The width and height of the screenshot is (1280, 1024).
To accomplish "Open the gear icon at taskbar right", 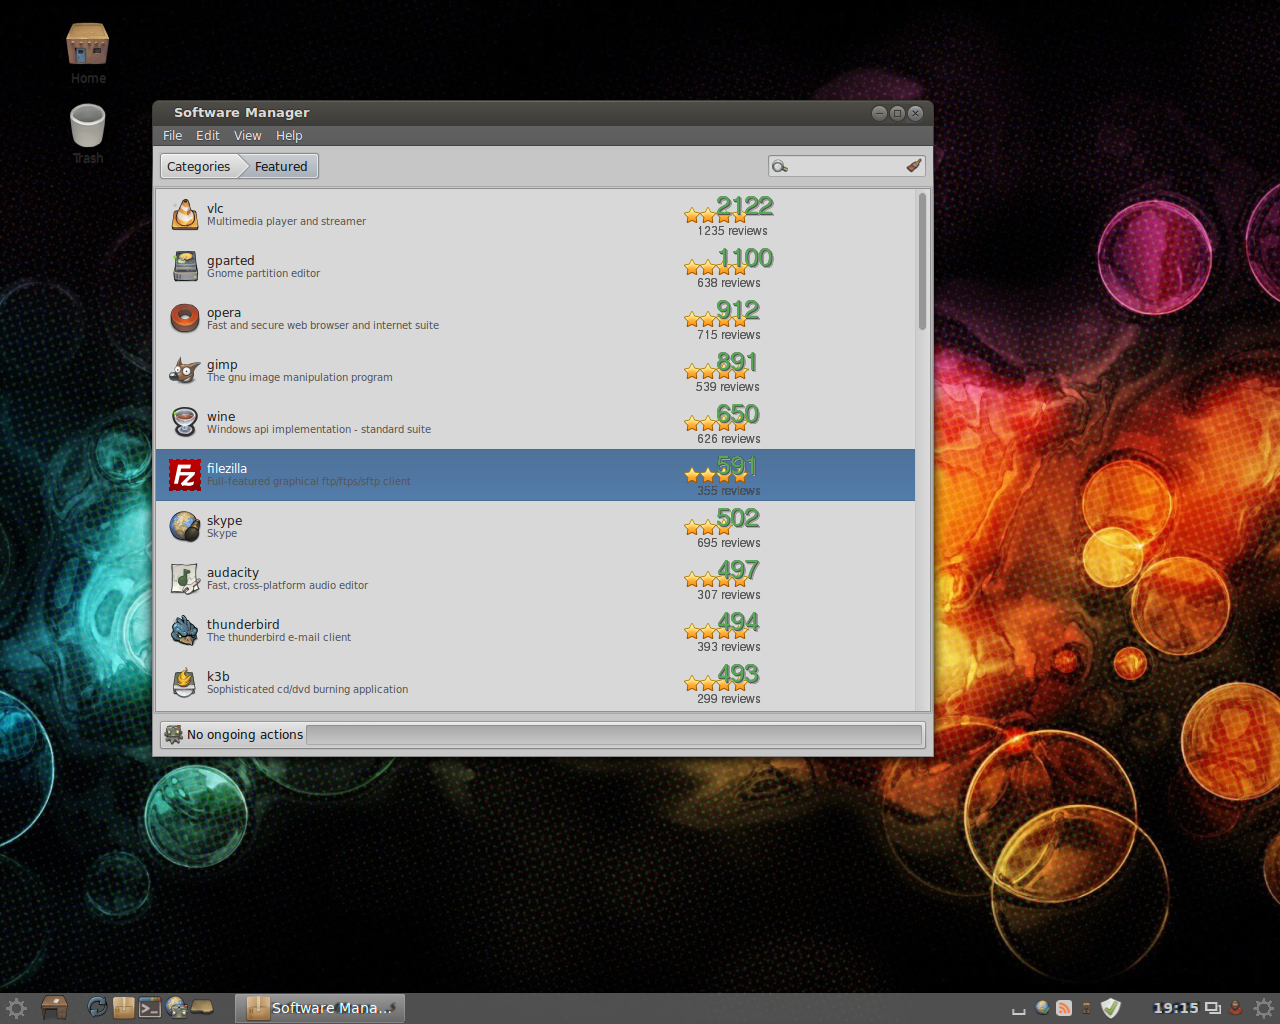I will [x=1264, y=1008].
